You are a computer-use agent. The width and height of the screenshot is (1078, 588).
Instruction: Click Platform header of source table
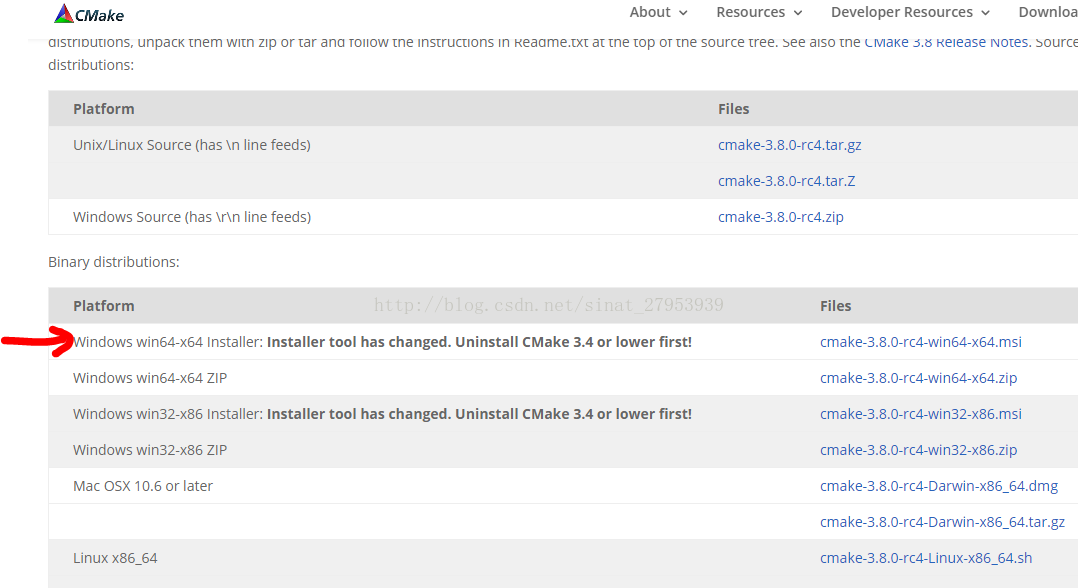click(104, 109)
